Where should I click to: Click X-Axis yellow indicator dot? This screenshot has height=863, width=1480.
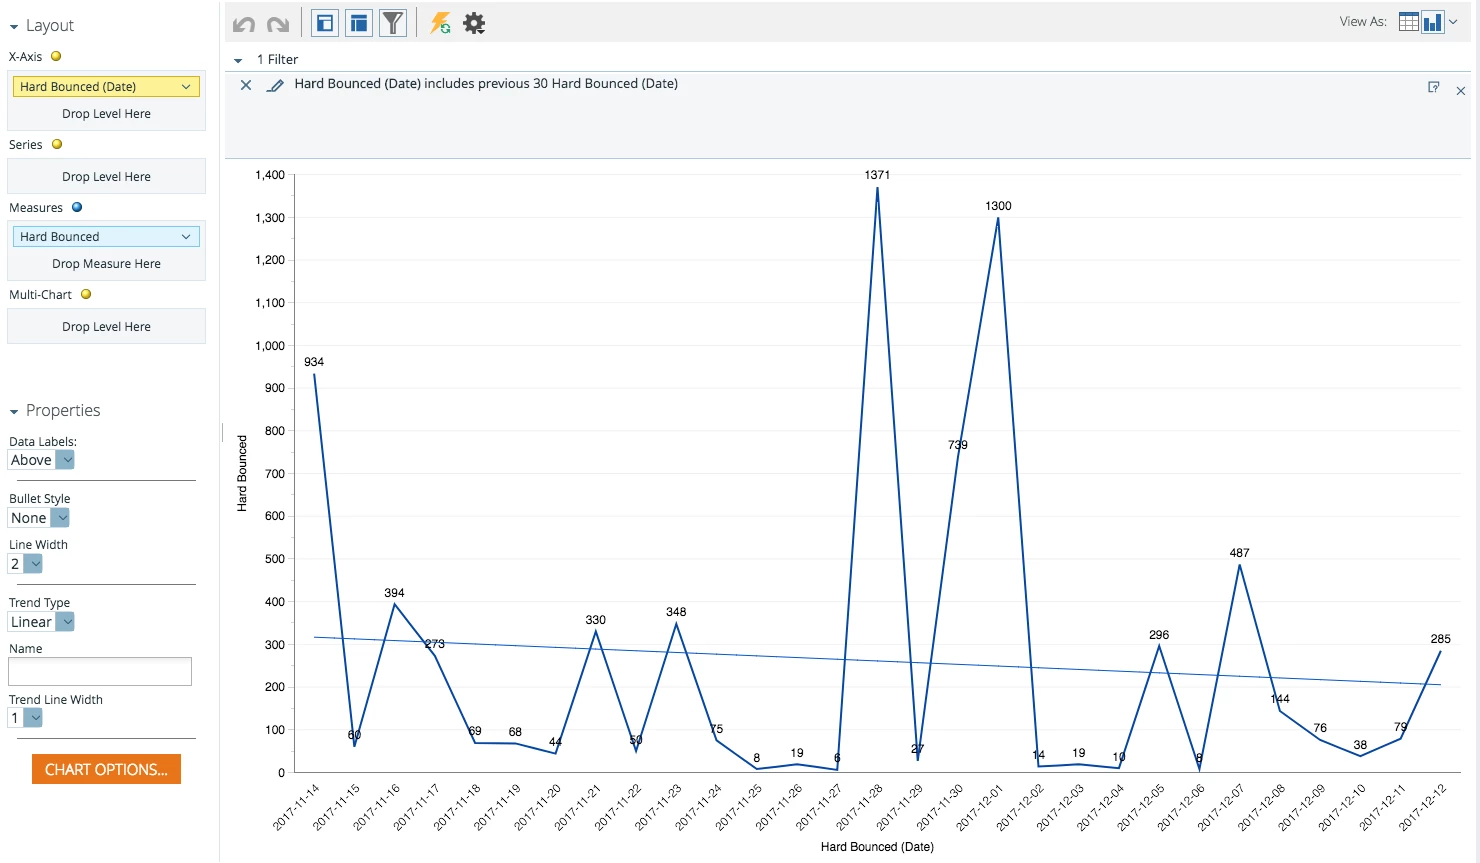tap(56, 56)
